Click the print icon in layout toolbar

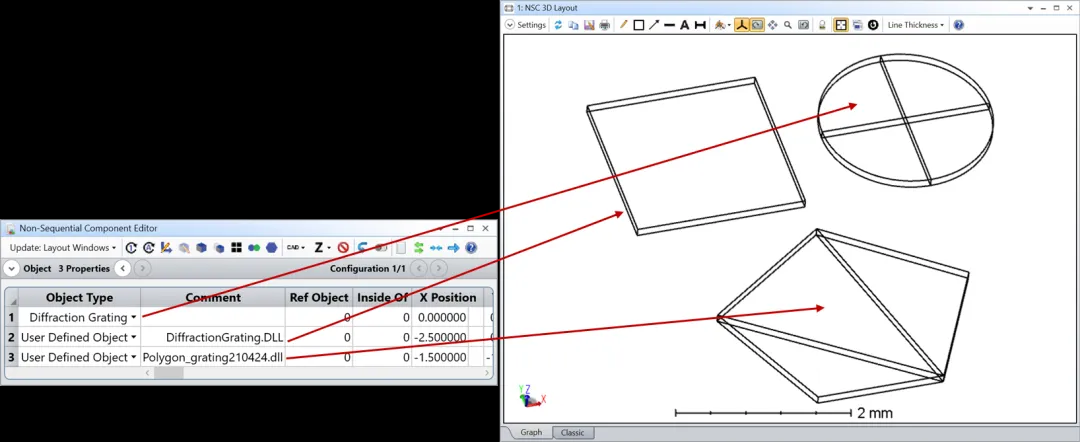point(604,25)
